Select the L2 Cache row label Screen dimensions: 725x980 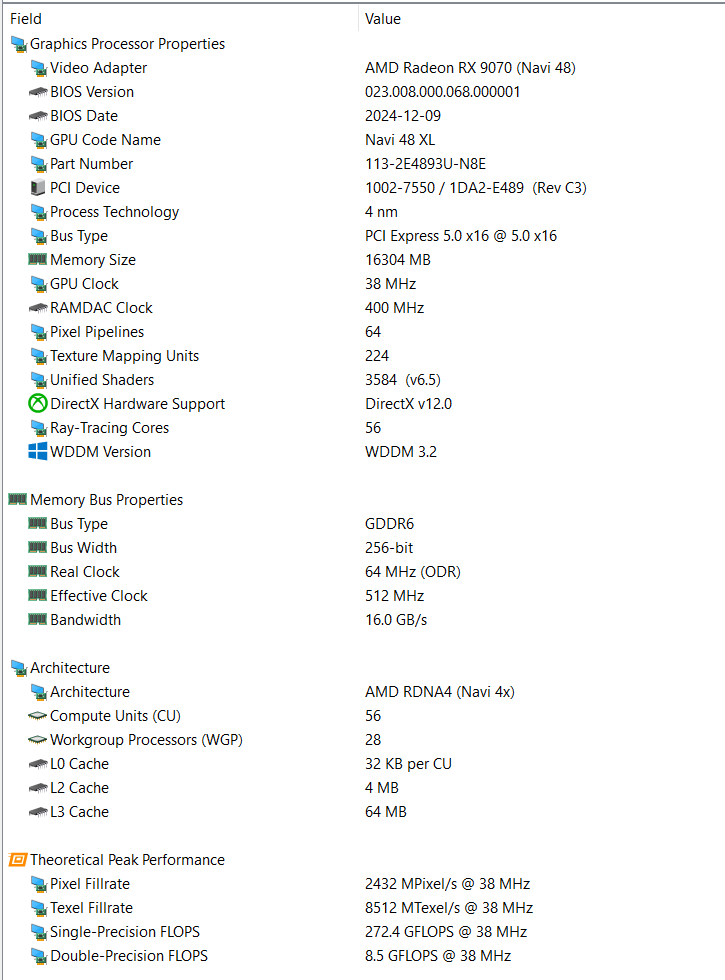pyautogui.click(x=79, y=788)
